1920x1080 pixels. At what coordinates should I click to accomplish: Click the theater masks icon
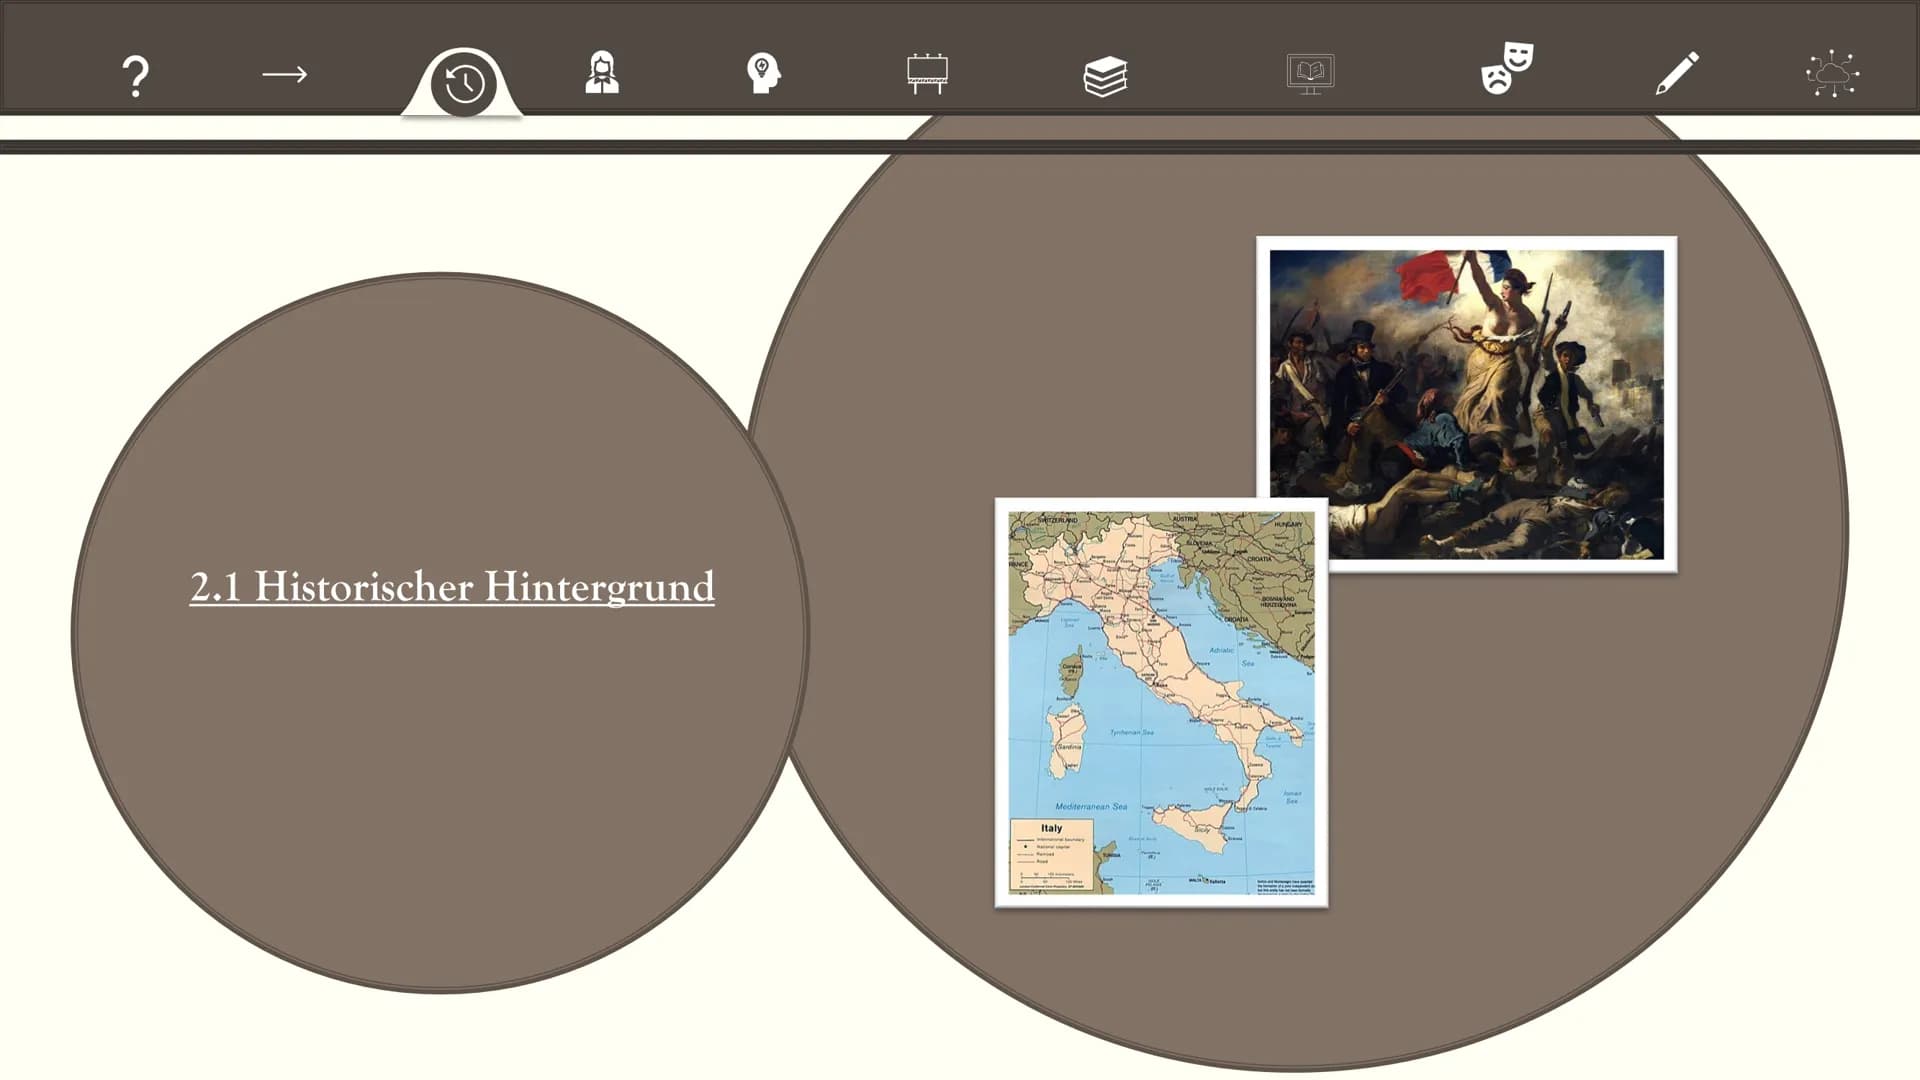click(1507, 69)
